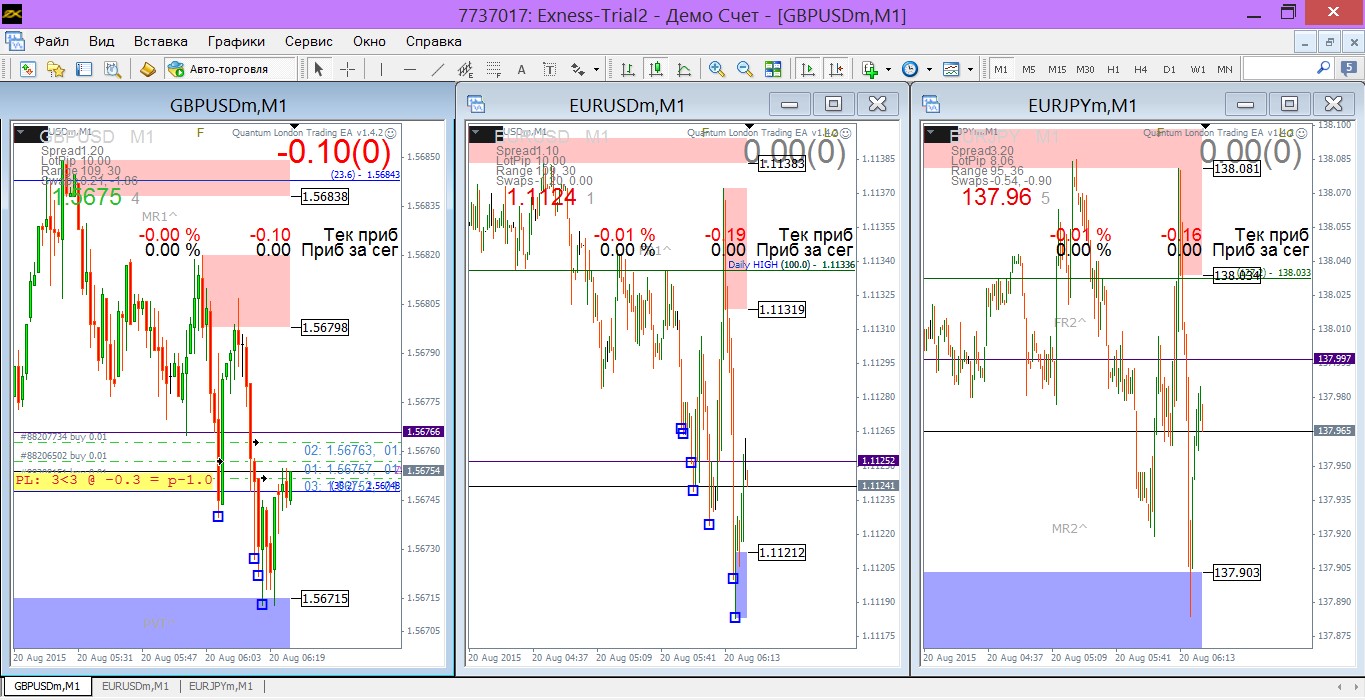
Task: Switch to candlestick chart display
Action: [x=656, y=69]
